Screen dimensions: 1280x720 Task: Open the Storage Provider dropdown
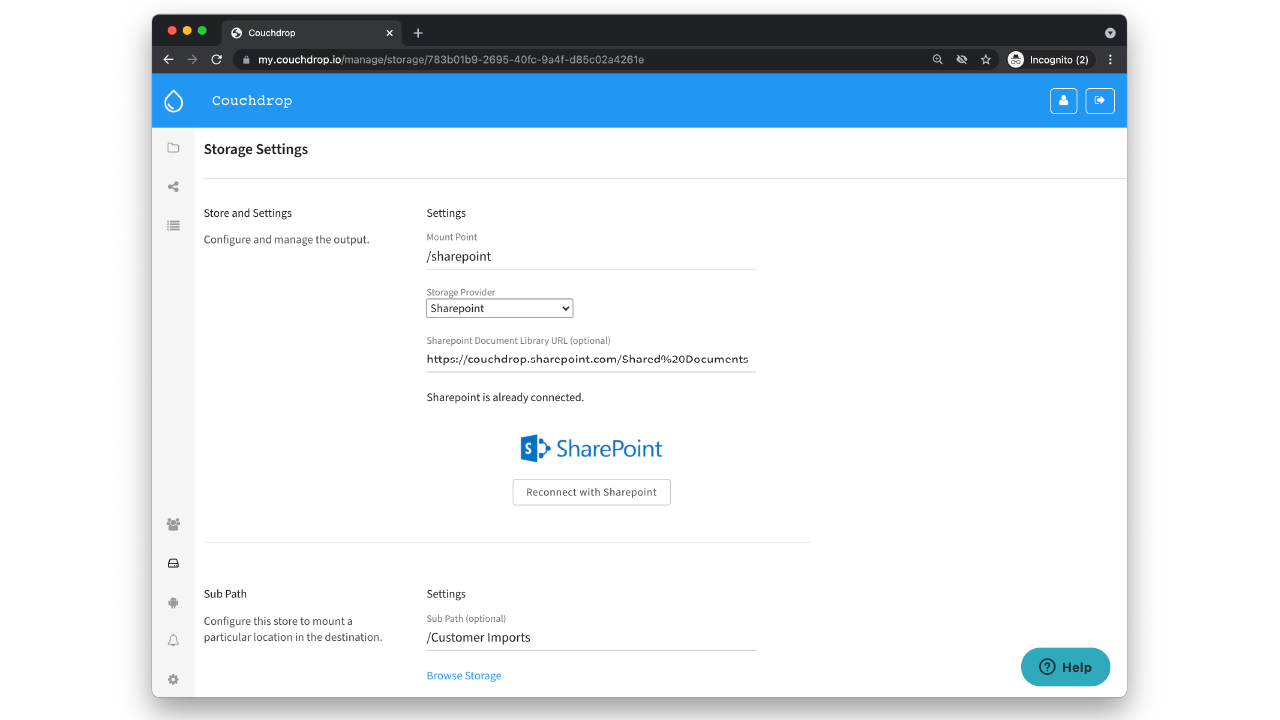point(500,309)
